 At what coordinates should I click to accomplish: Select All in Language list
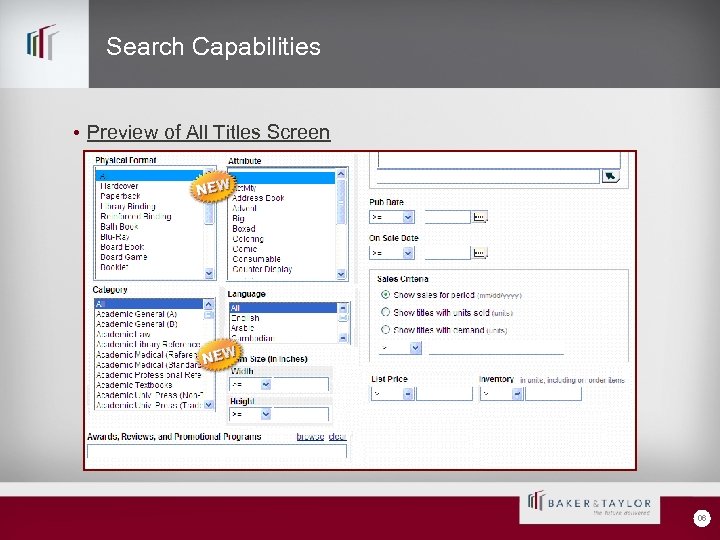pyautogui.click(x=283, y=308)
